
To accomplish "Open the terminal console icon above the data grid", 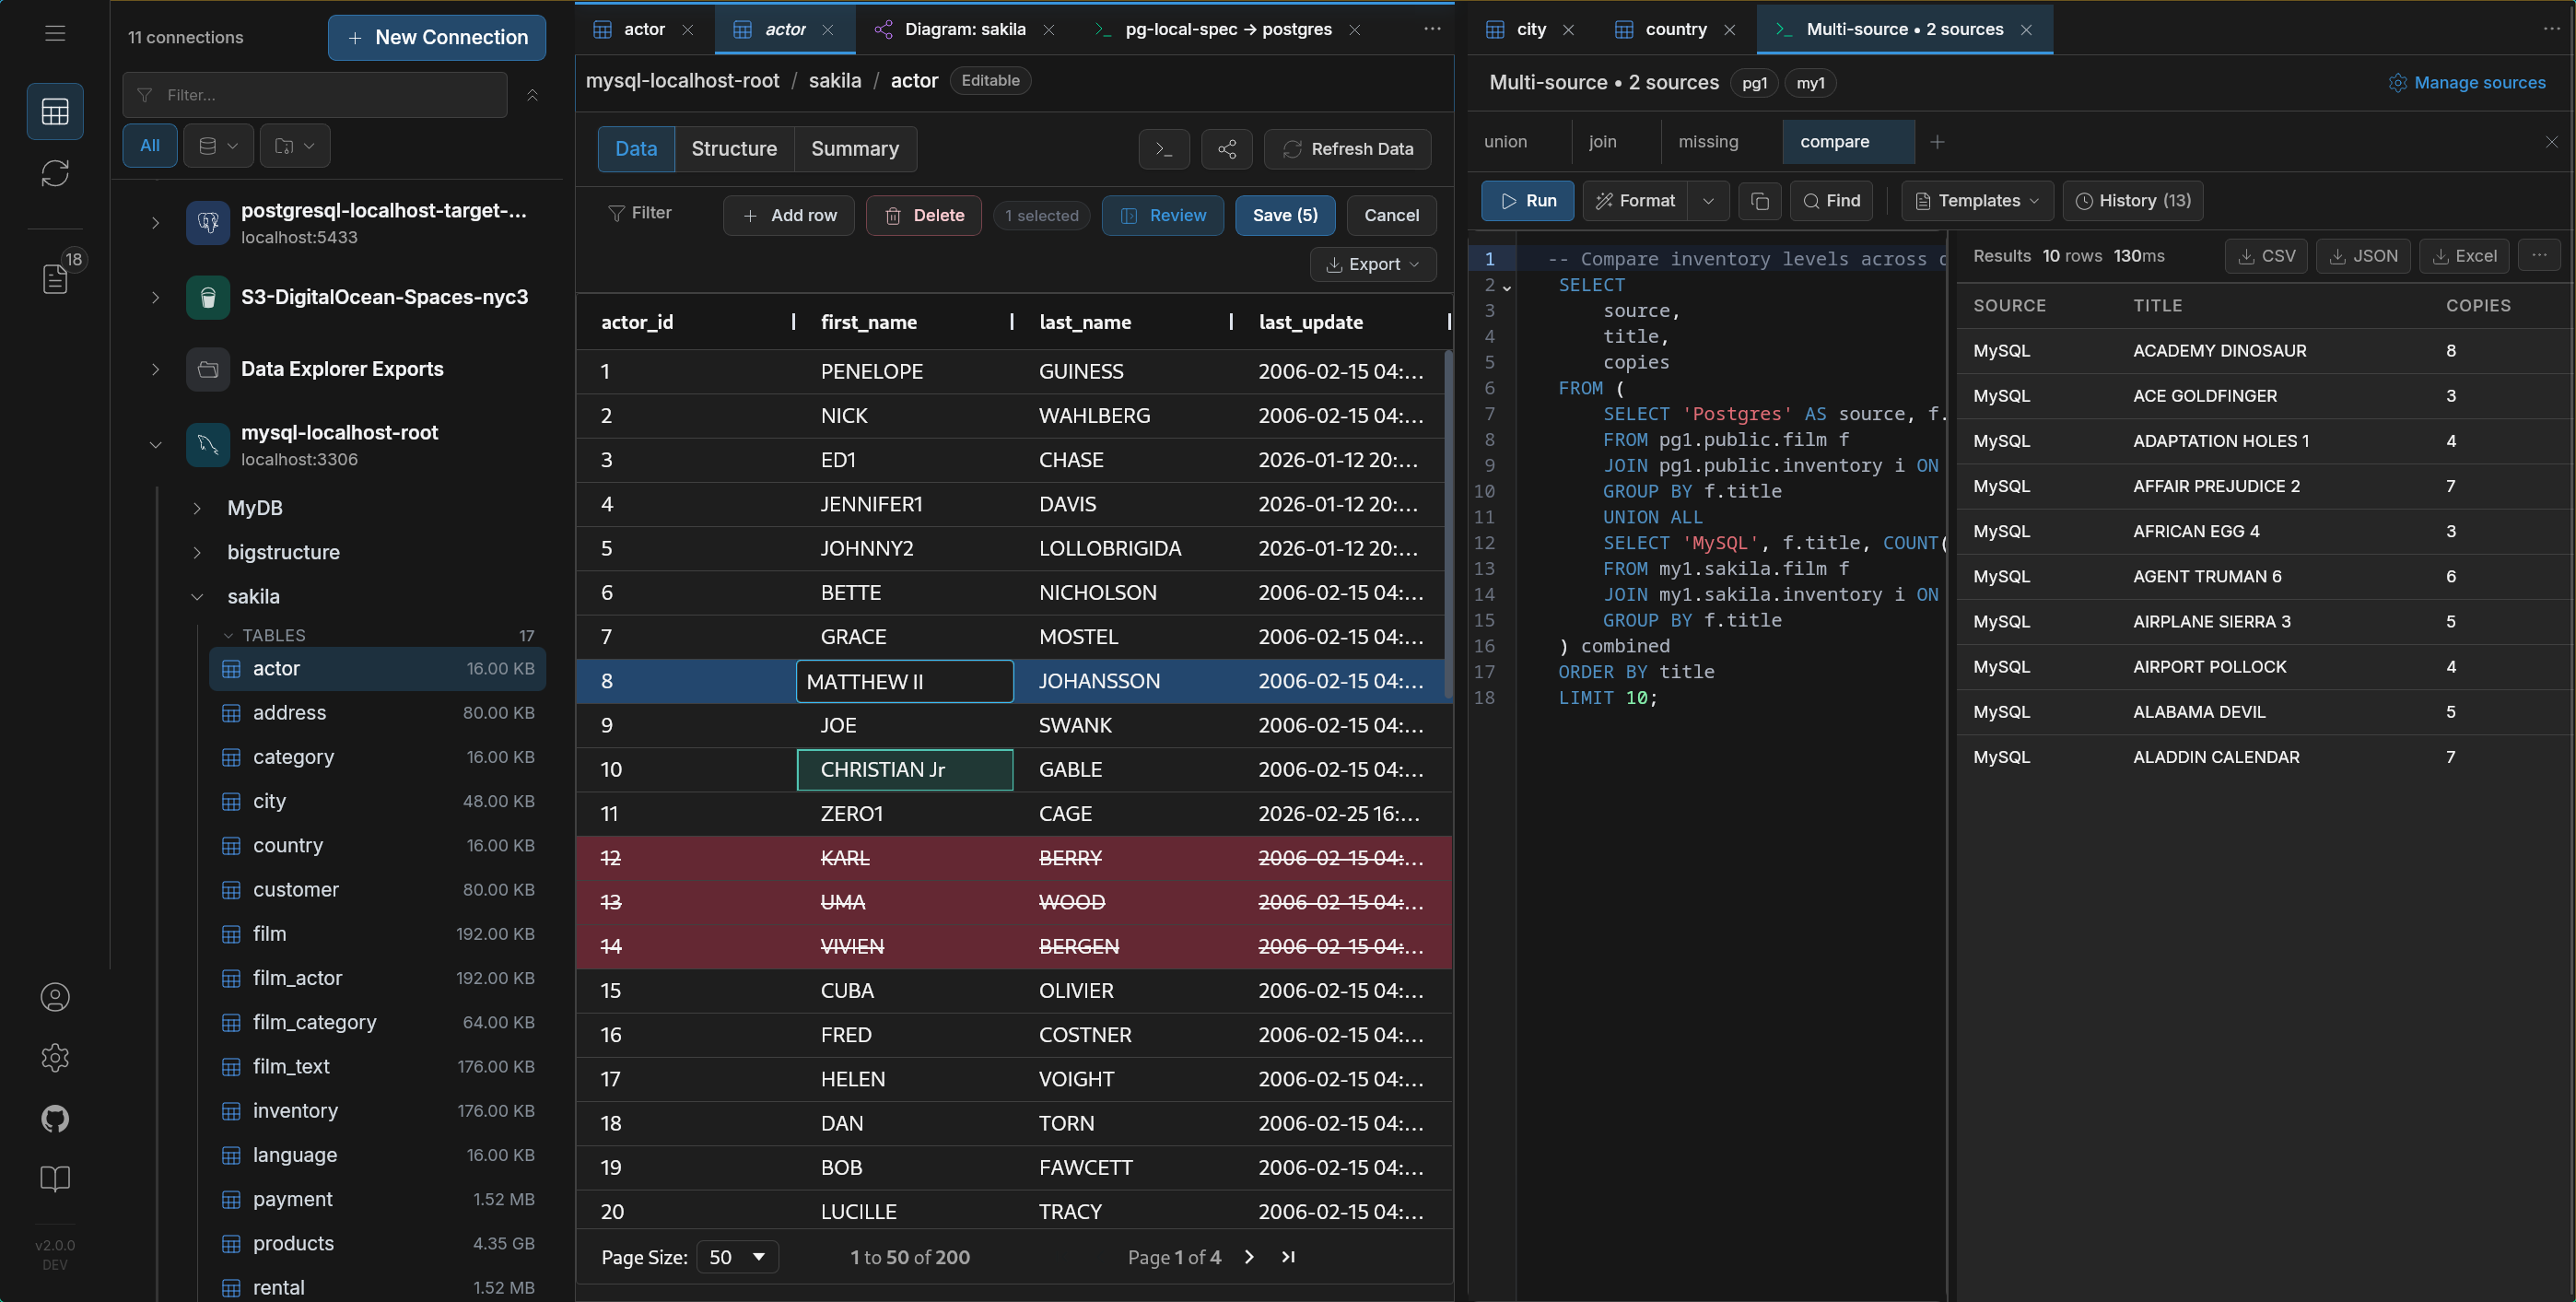I will coord(1163,149).
